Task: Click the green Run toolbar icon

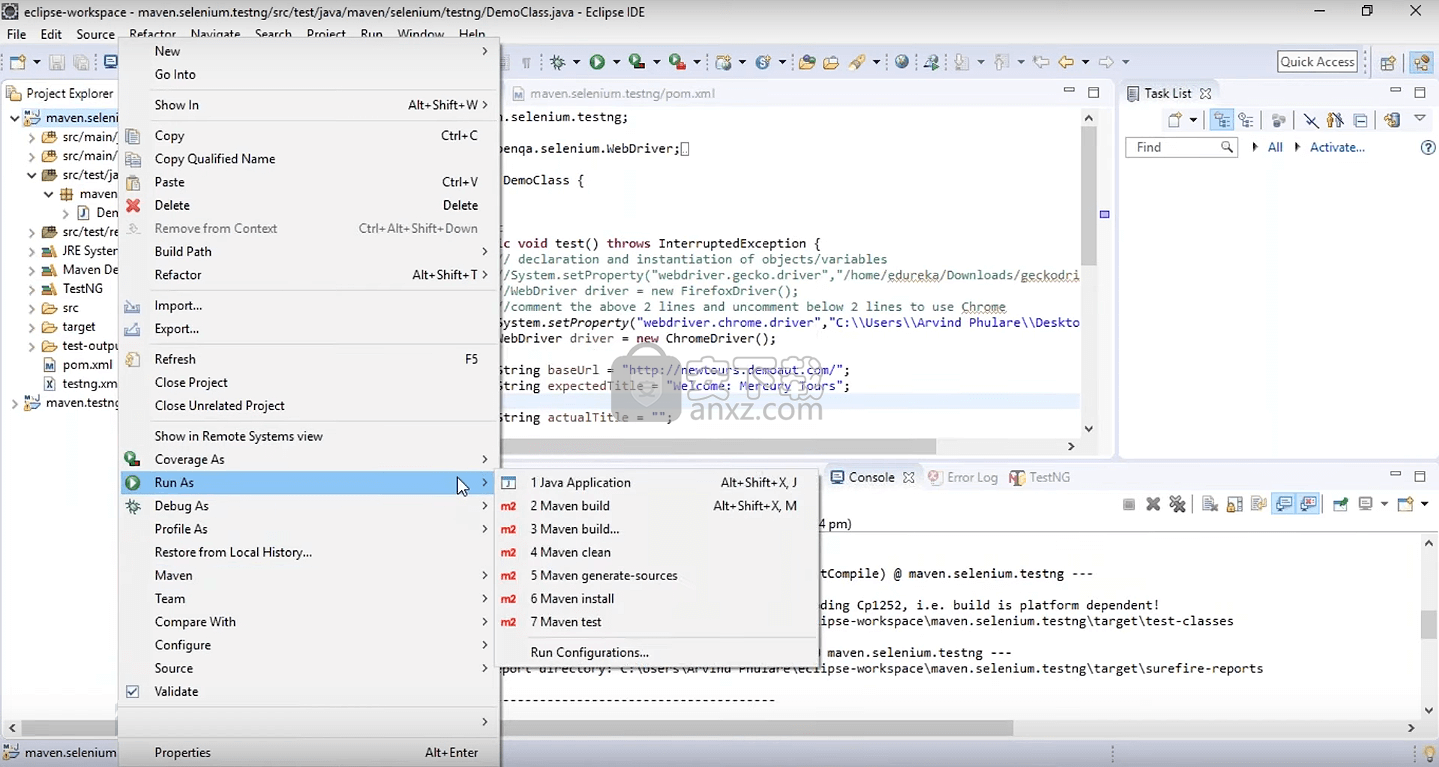Action: (597, 62)
